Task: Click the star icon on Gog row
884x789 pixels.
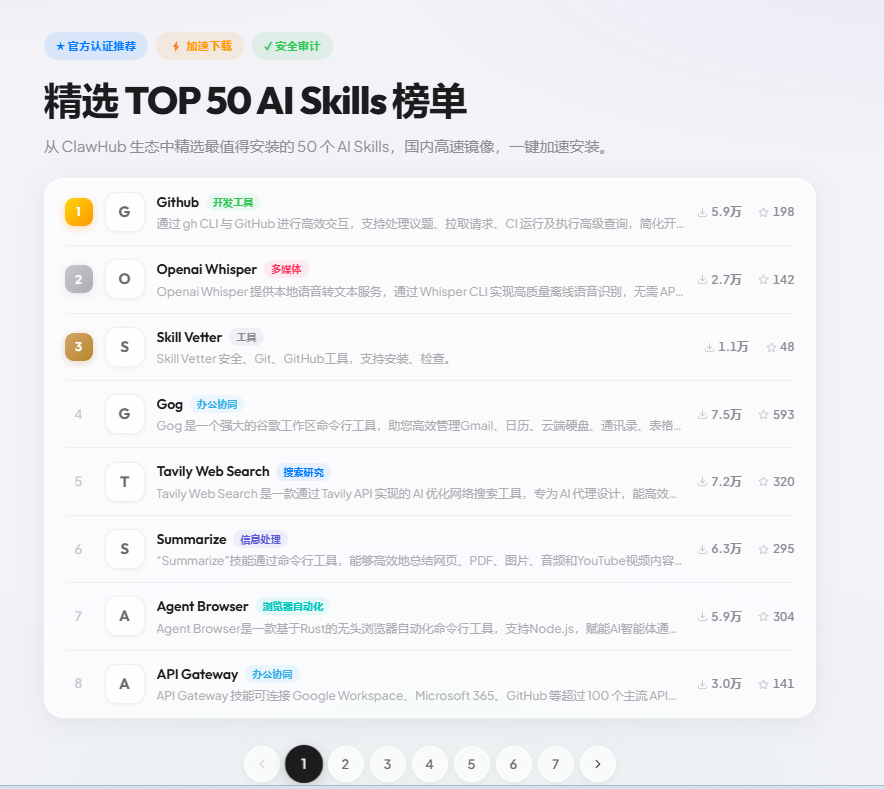Action: (x=764, y=414)
